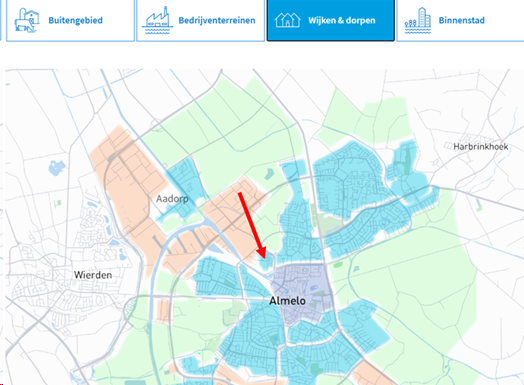Click the high-rise icon on Binnenstad
Screen dimensions: 524x385
click(417, 21)
